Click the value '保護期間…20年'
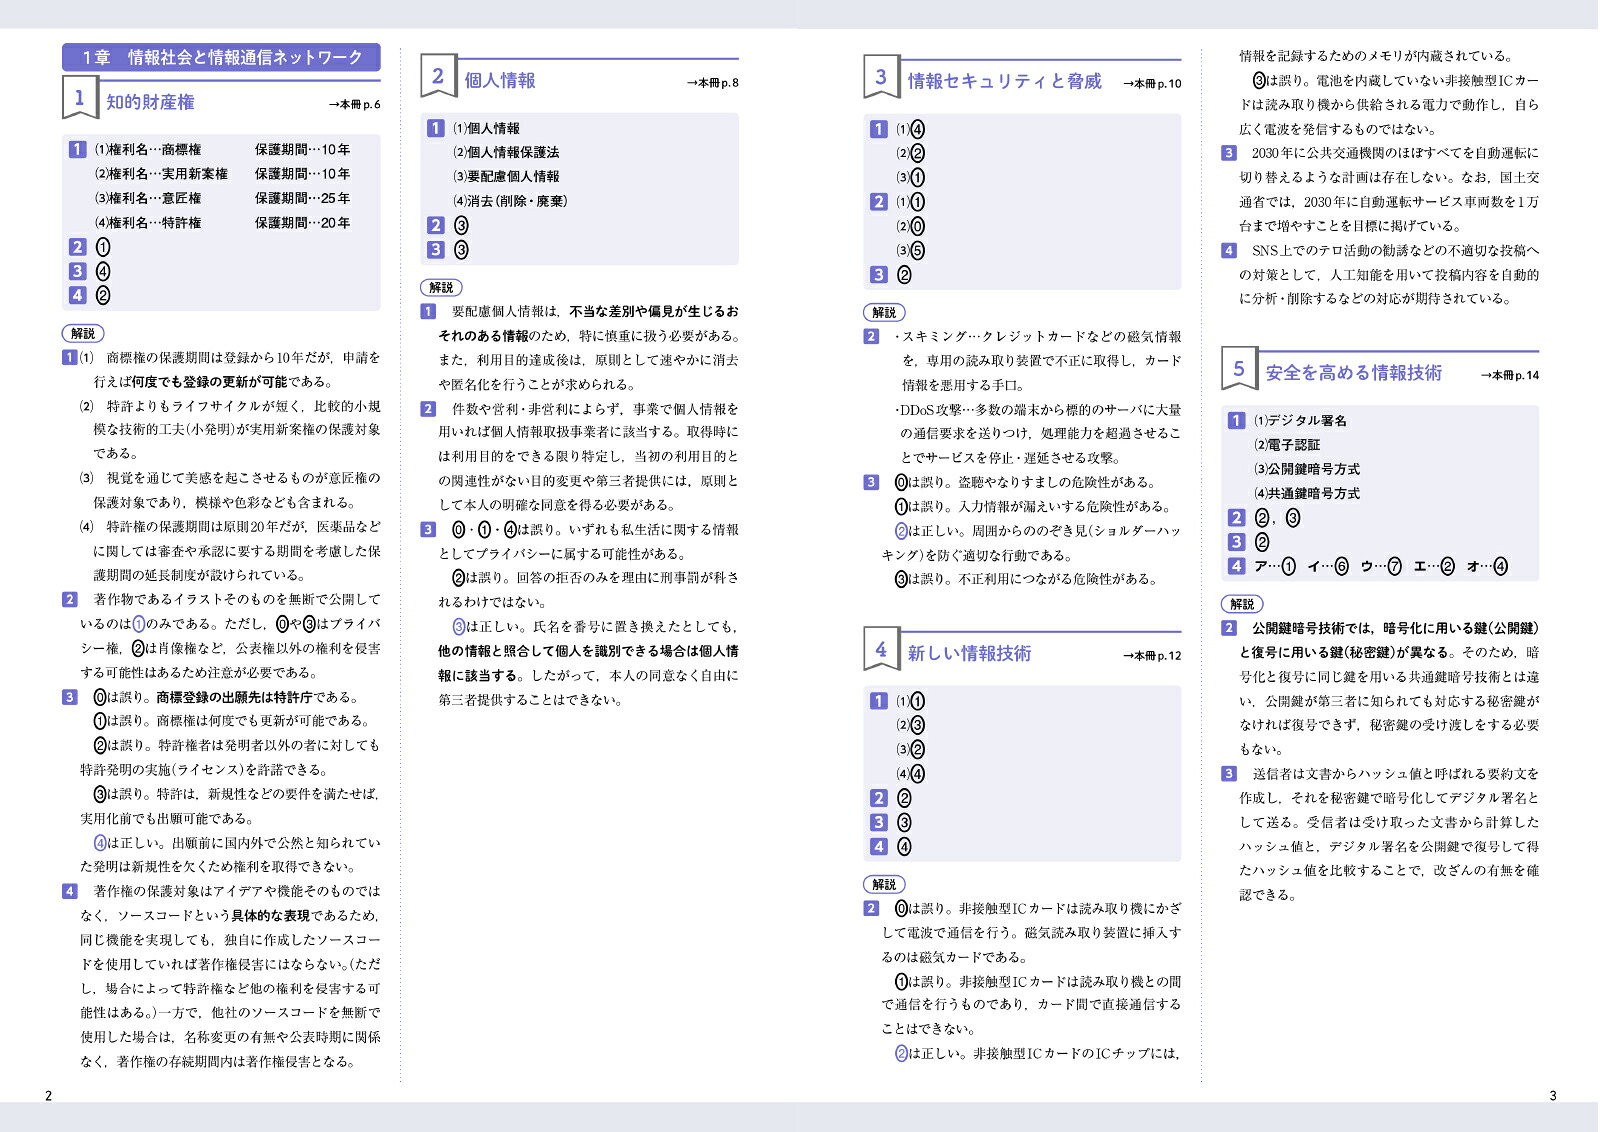This screenshot has height=1132, width=1600. (302, 223)
